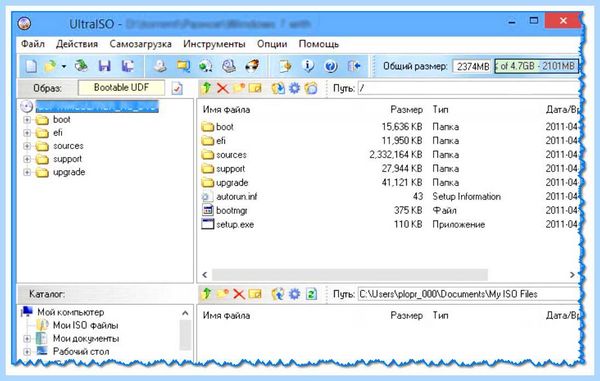Expand the Рабочий стол tree node

point(27,352)
